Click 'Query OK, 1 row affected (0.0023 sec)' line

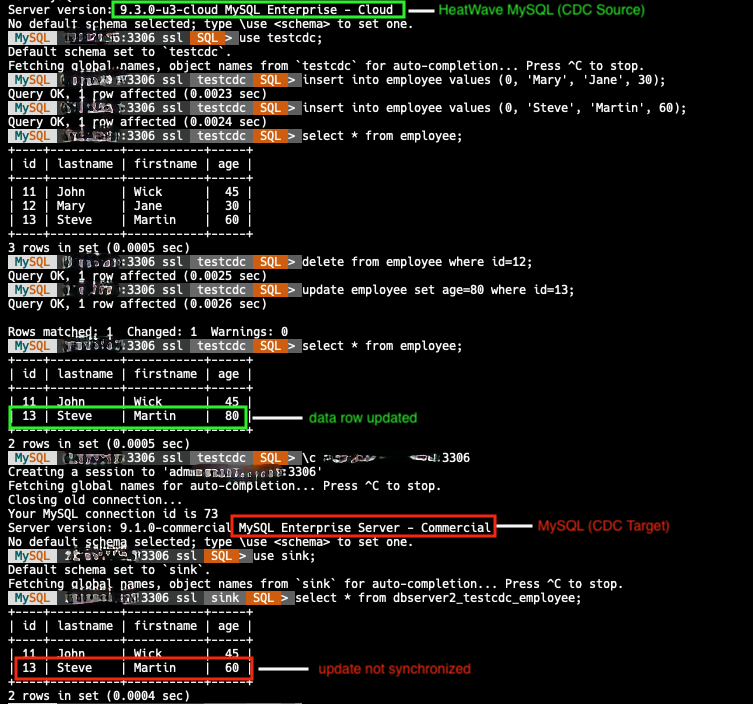point(137,94)
